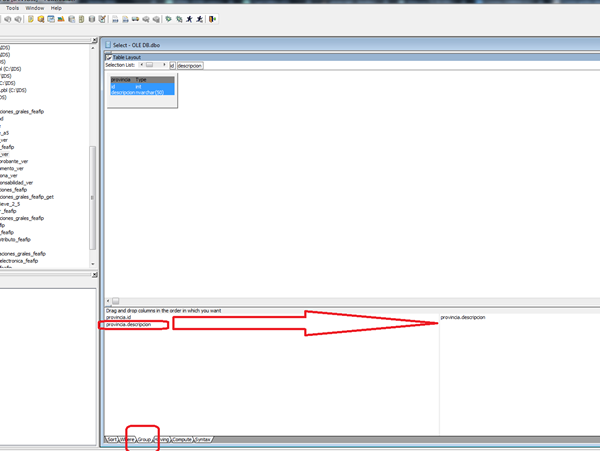The width and height of the screenshot is (600, 451).
Task: Select the tree item ending in .pbl (C:\IDS)
Action: click(13, 90)
